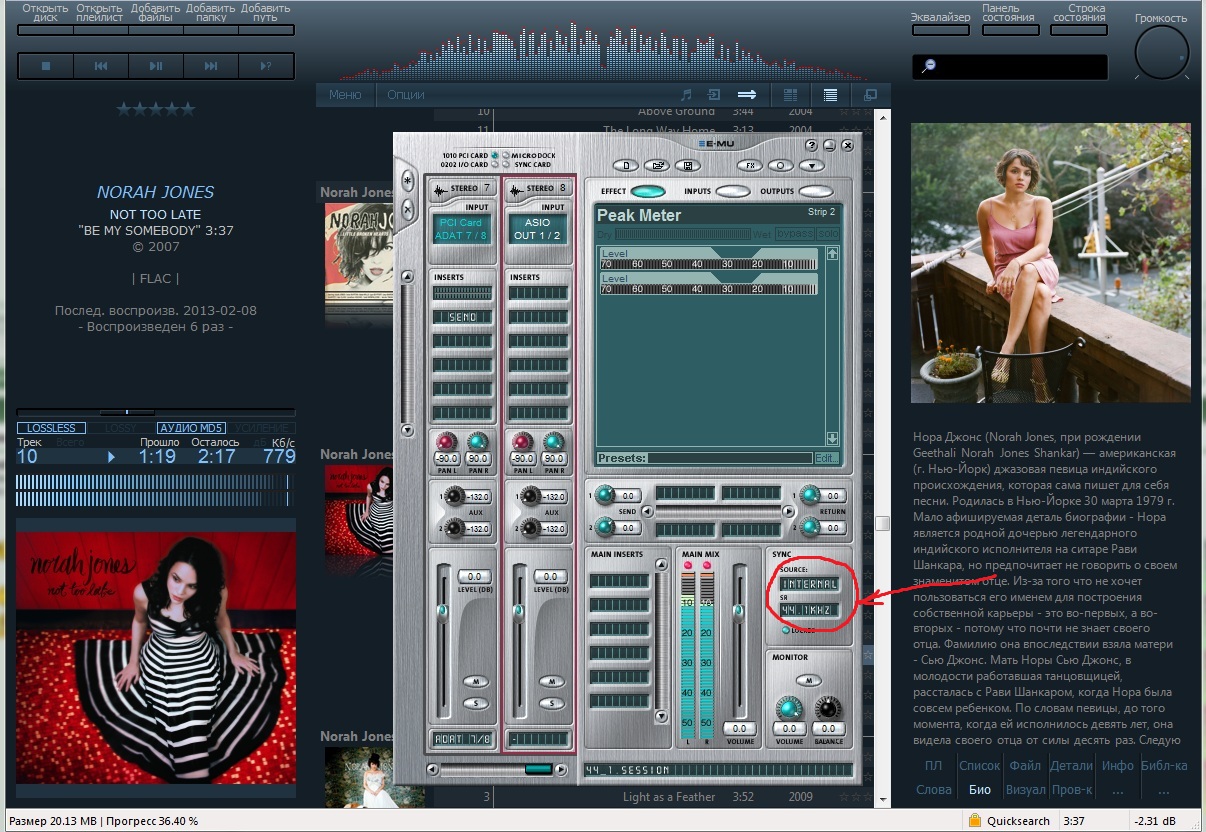Click the Edit button next to Presets
This screenshot has height=832, width=1206.
pos(826,458)
